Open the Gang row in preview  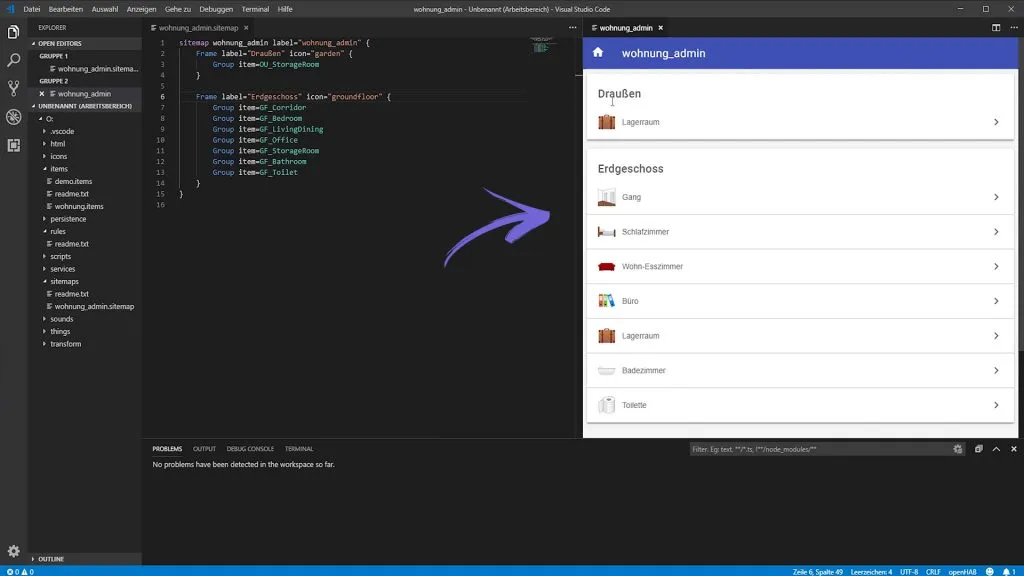pos(800,197)
